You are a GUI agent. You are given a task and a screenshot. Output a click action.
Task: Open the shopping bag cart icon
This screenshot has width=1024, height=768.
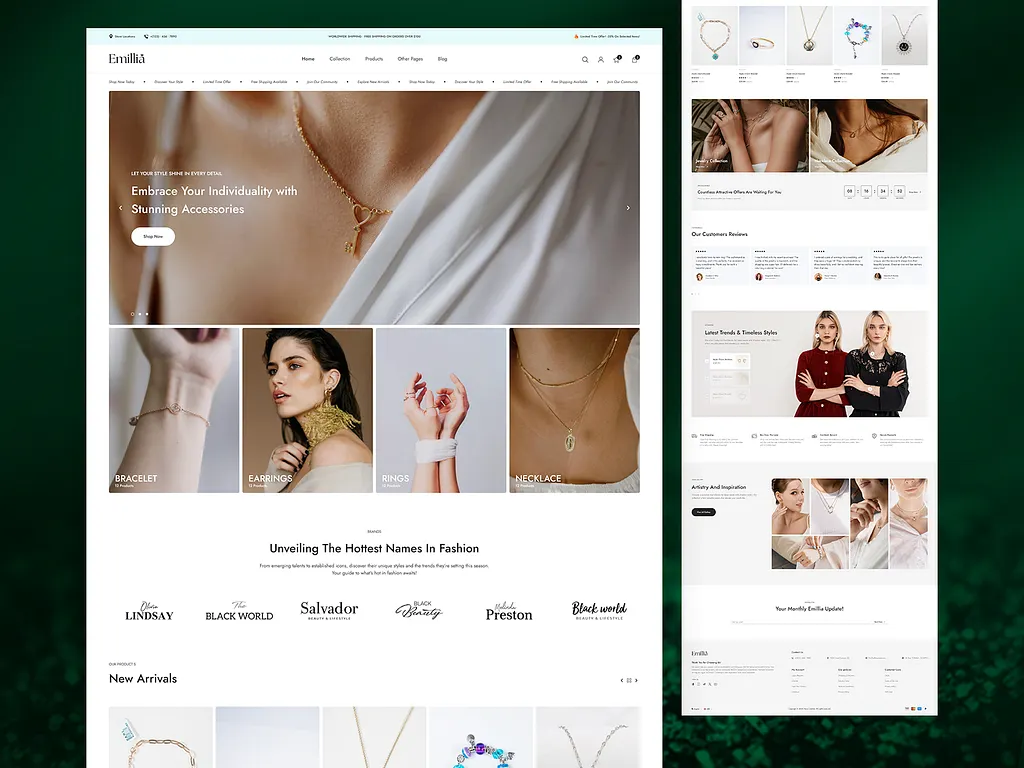(634, 60)
